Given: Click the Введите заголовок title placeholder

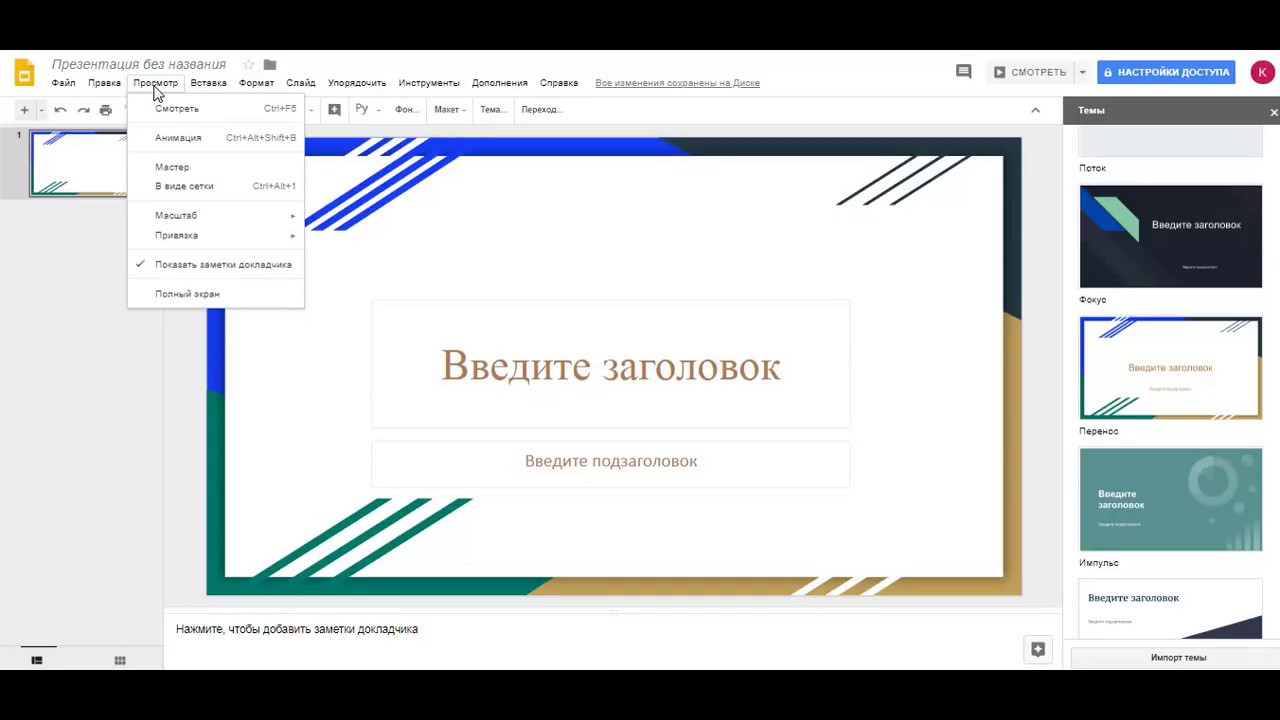Looking at the screenshot, I should click(611, 364).
